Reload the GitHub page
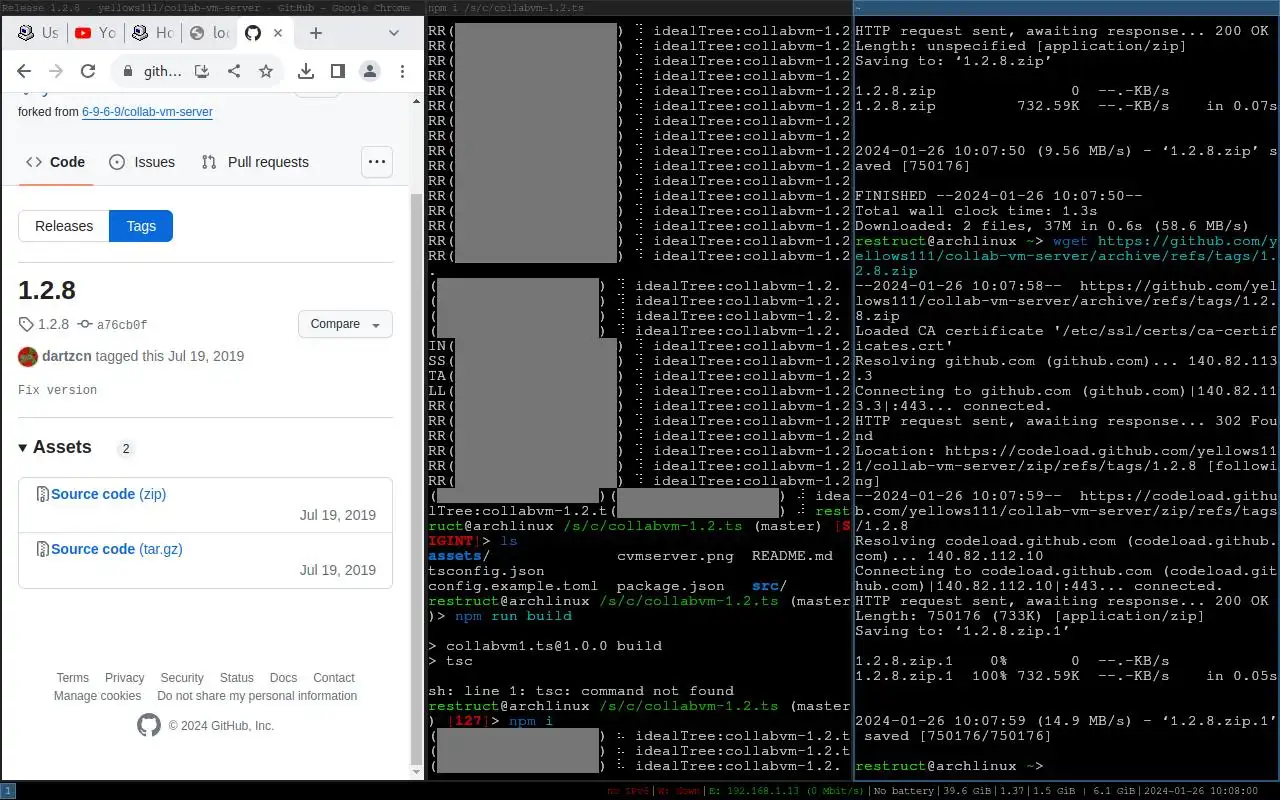 [x=88, y=71]
